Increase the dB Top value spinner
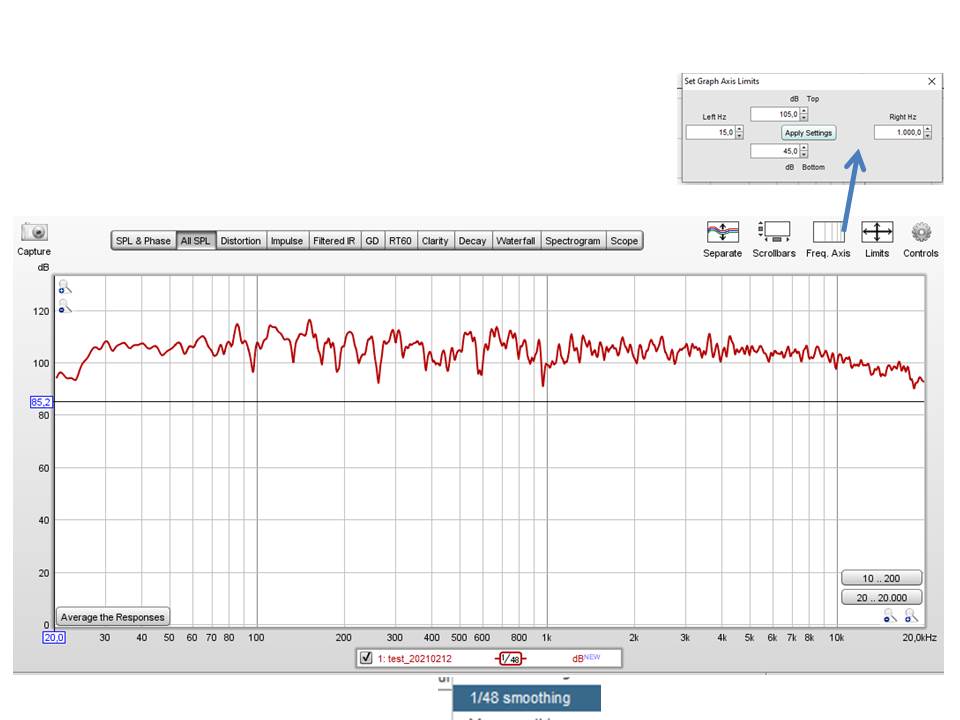The image size is (960, 720). [805, 111]
